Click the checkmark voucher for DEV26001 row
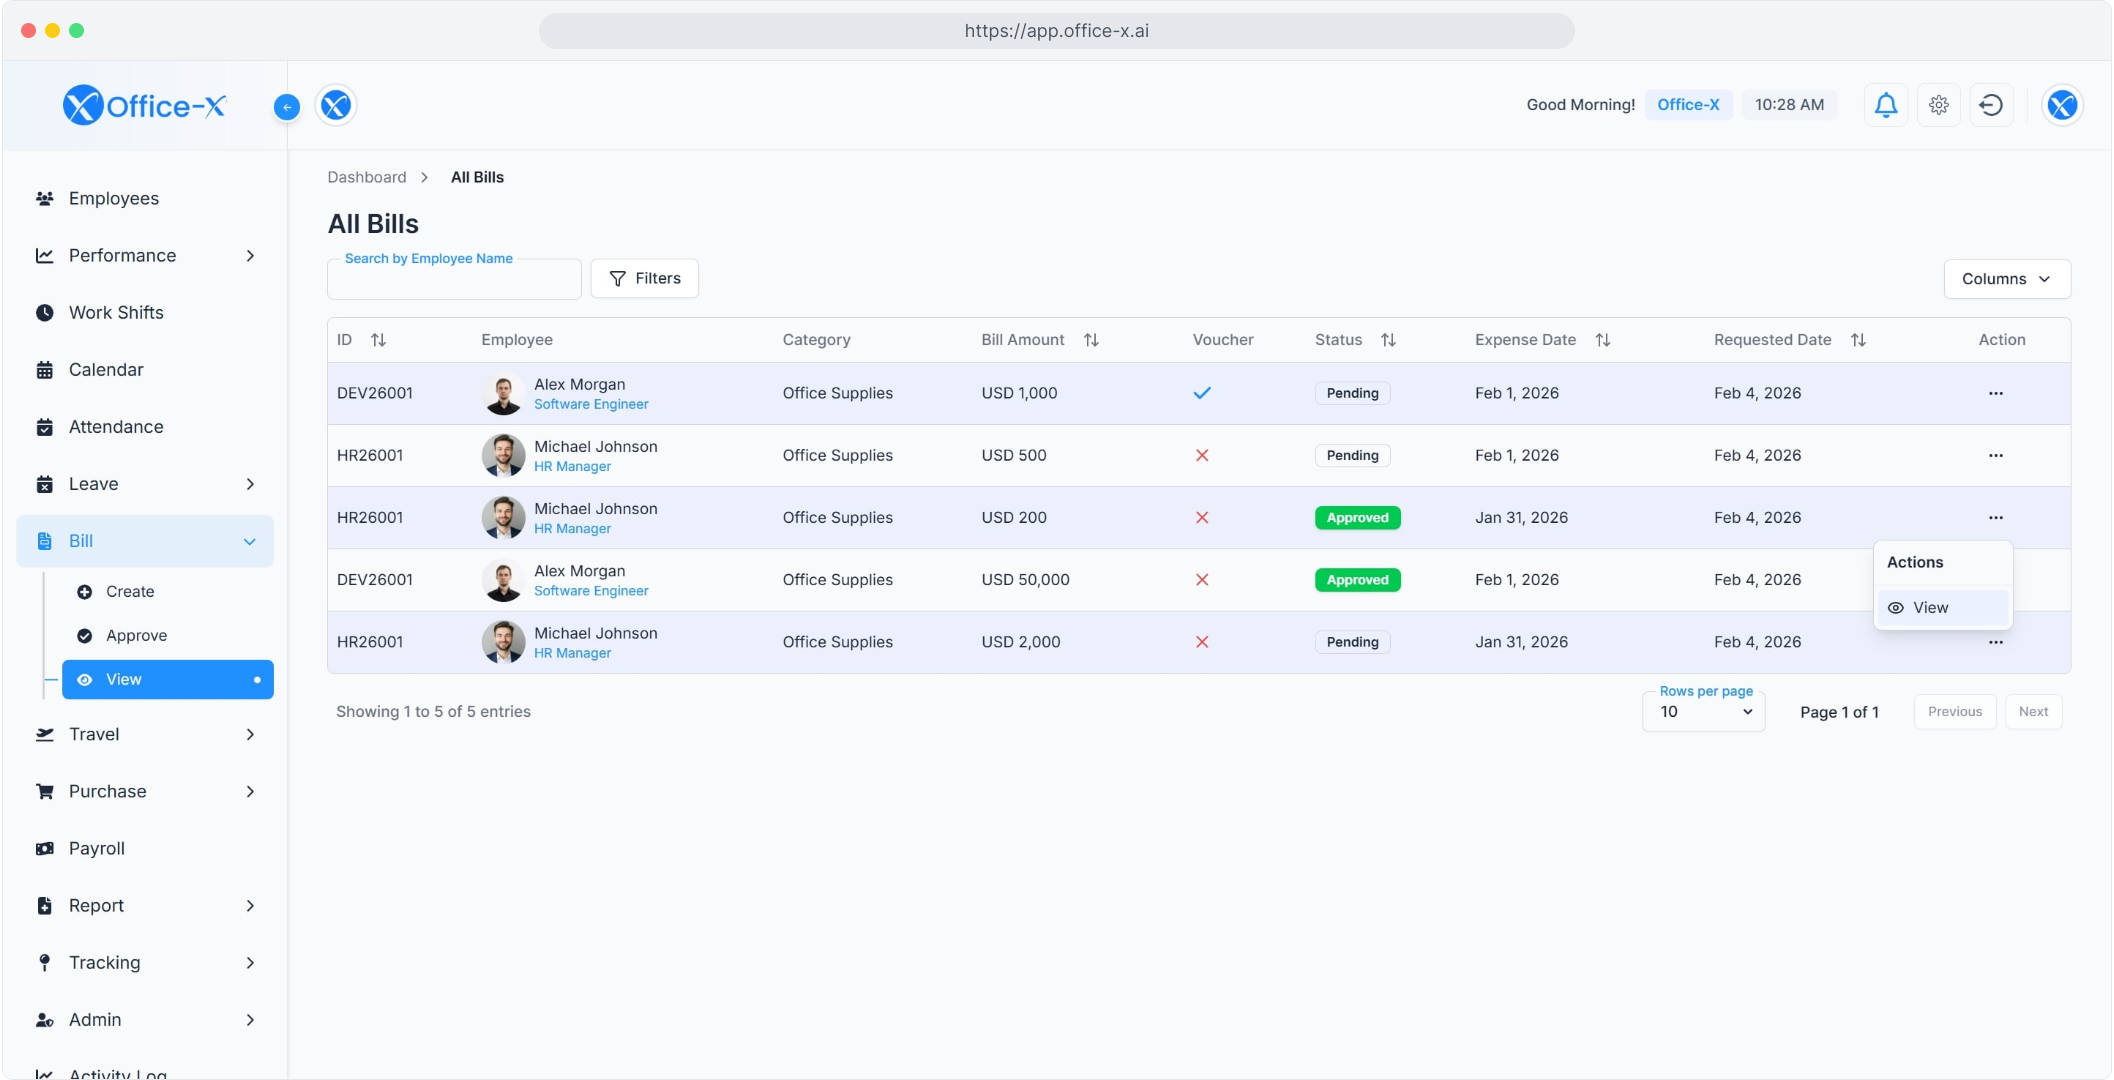2114x1080 pixels. 1202,393
